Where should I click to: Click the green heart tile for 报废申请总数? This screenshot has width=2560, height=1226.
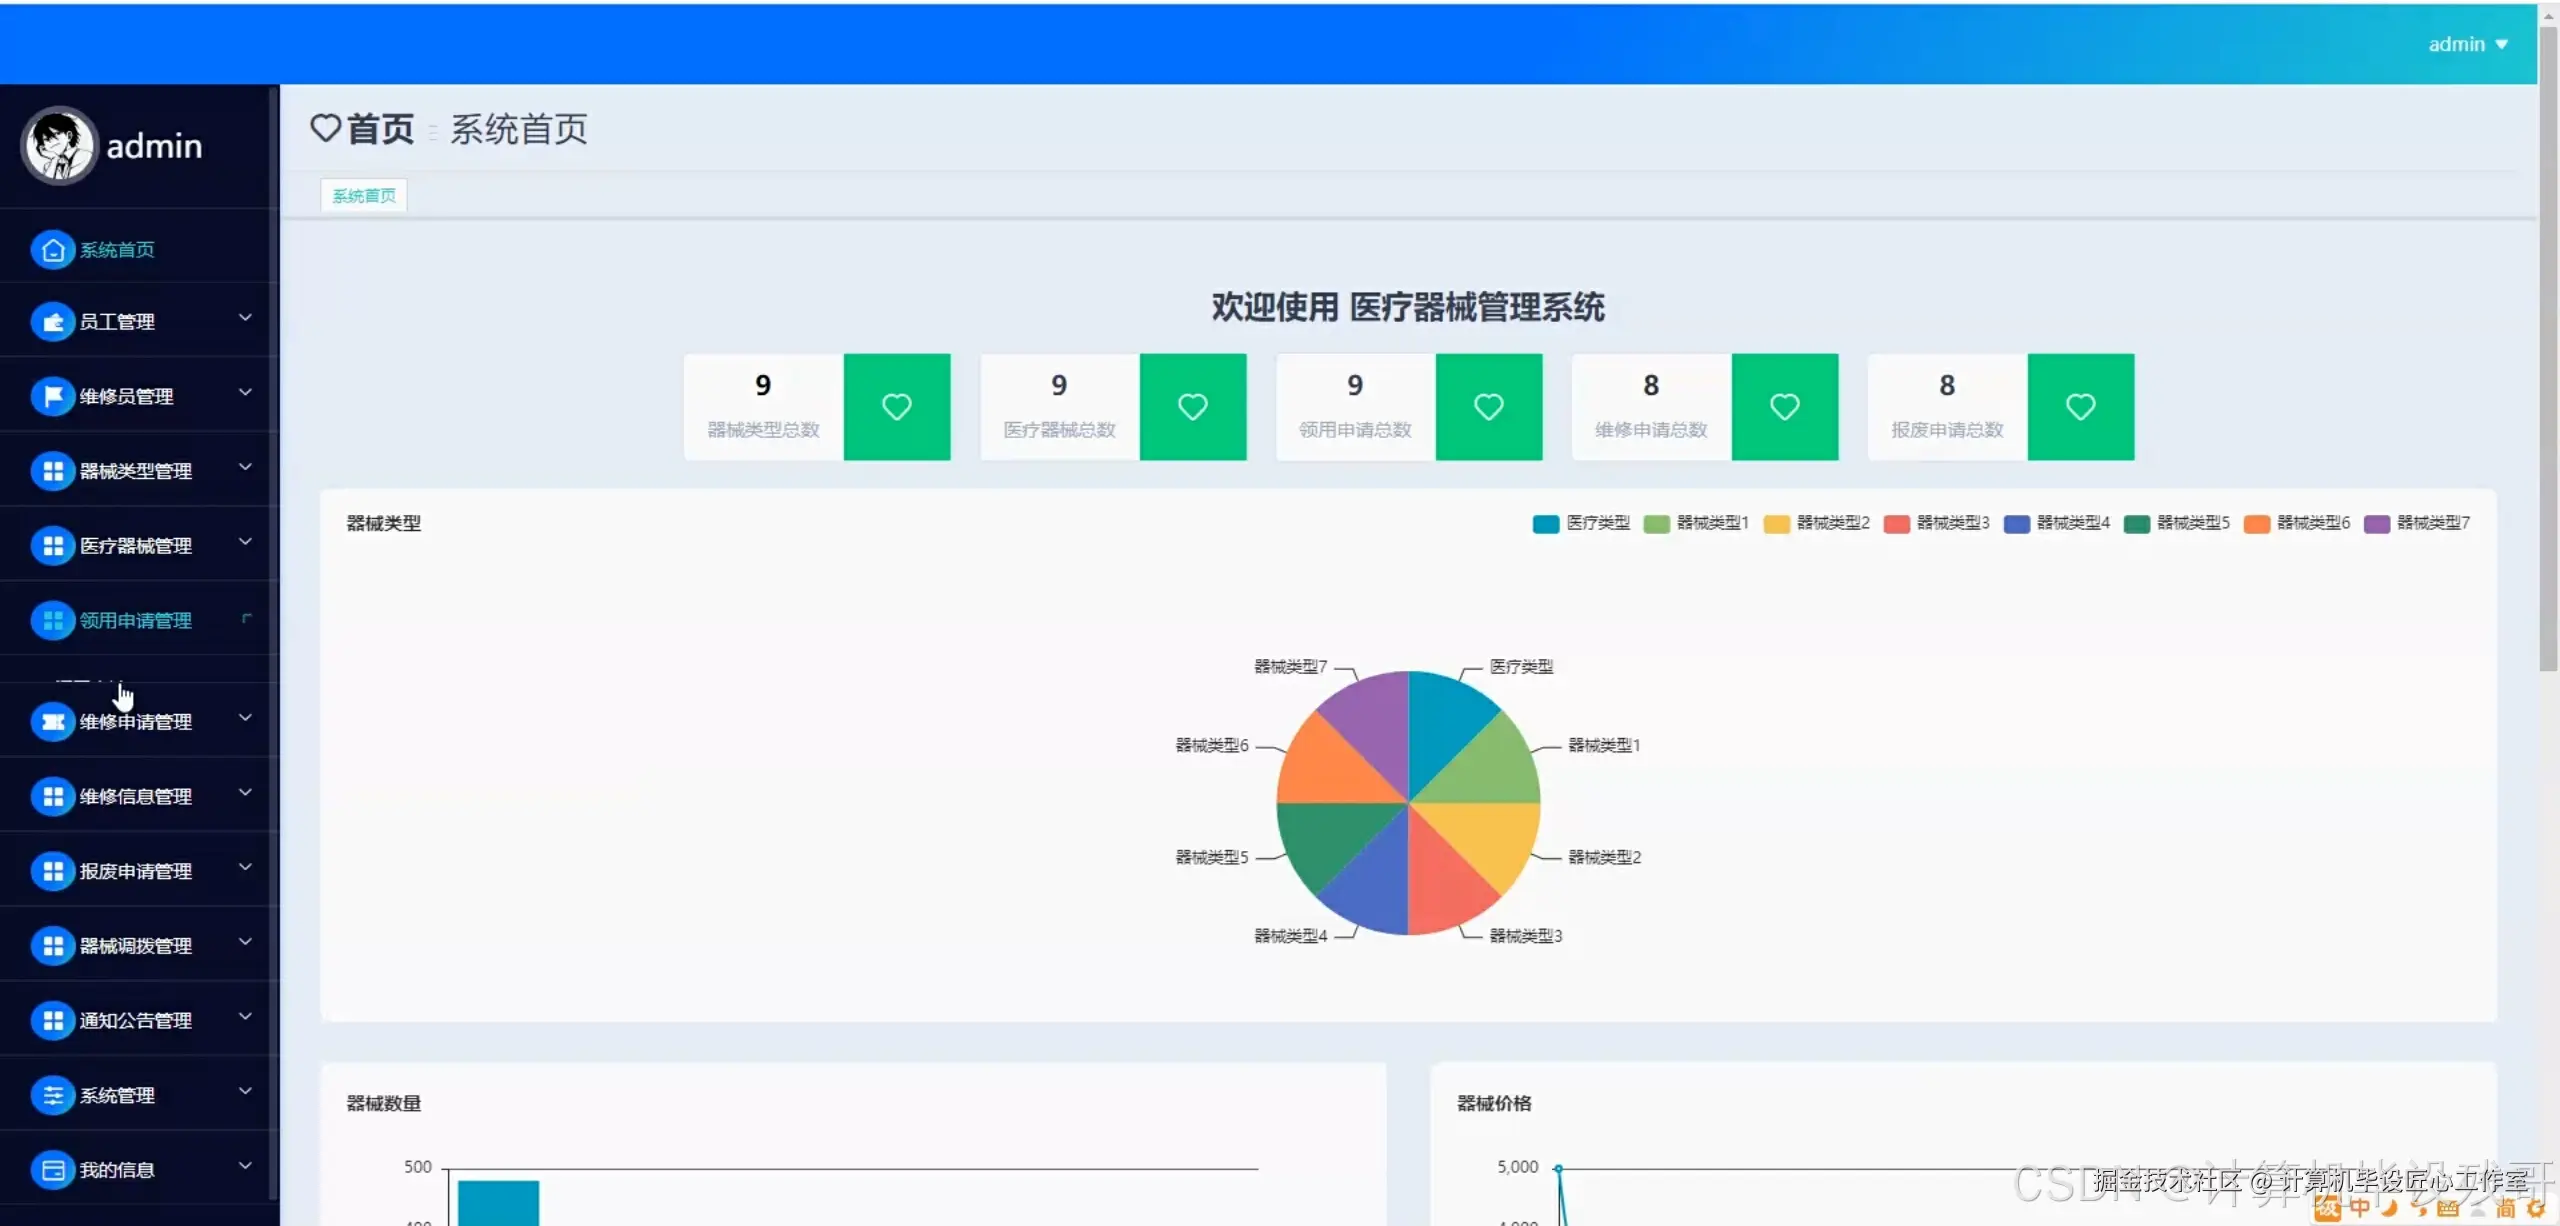[2081, 407]
